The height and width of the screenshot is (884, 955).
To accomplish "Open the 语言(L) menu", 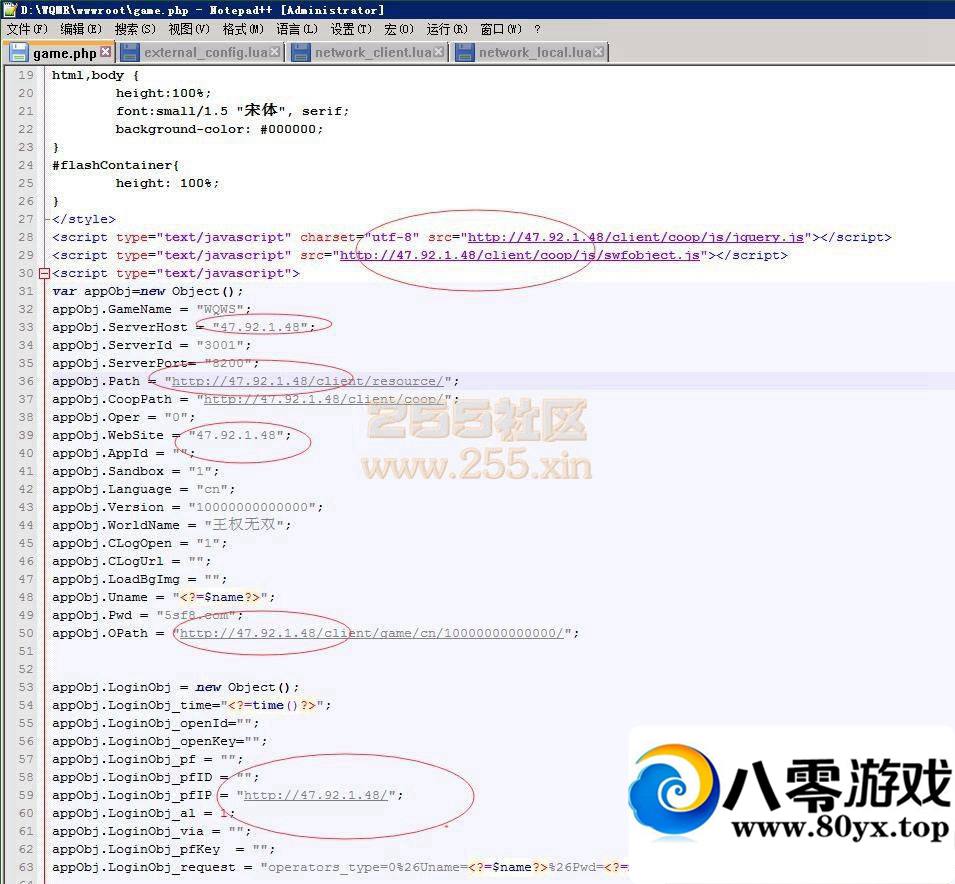I will [x=297, y=29].
